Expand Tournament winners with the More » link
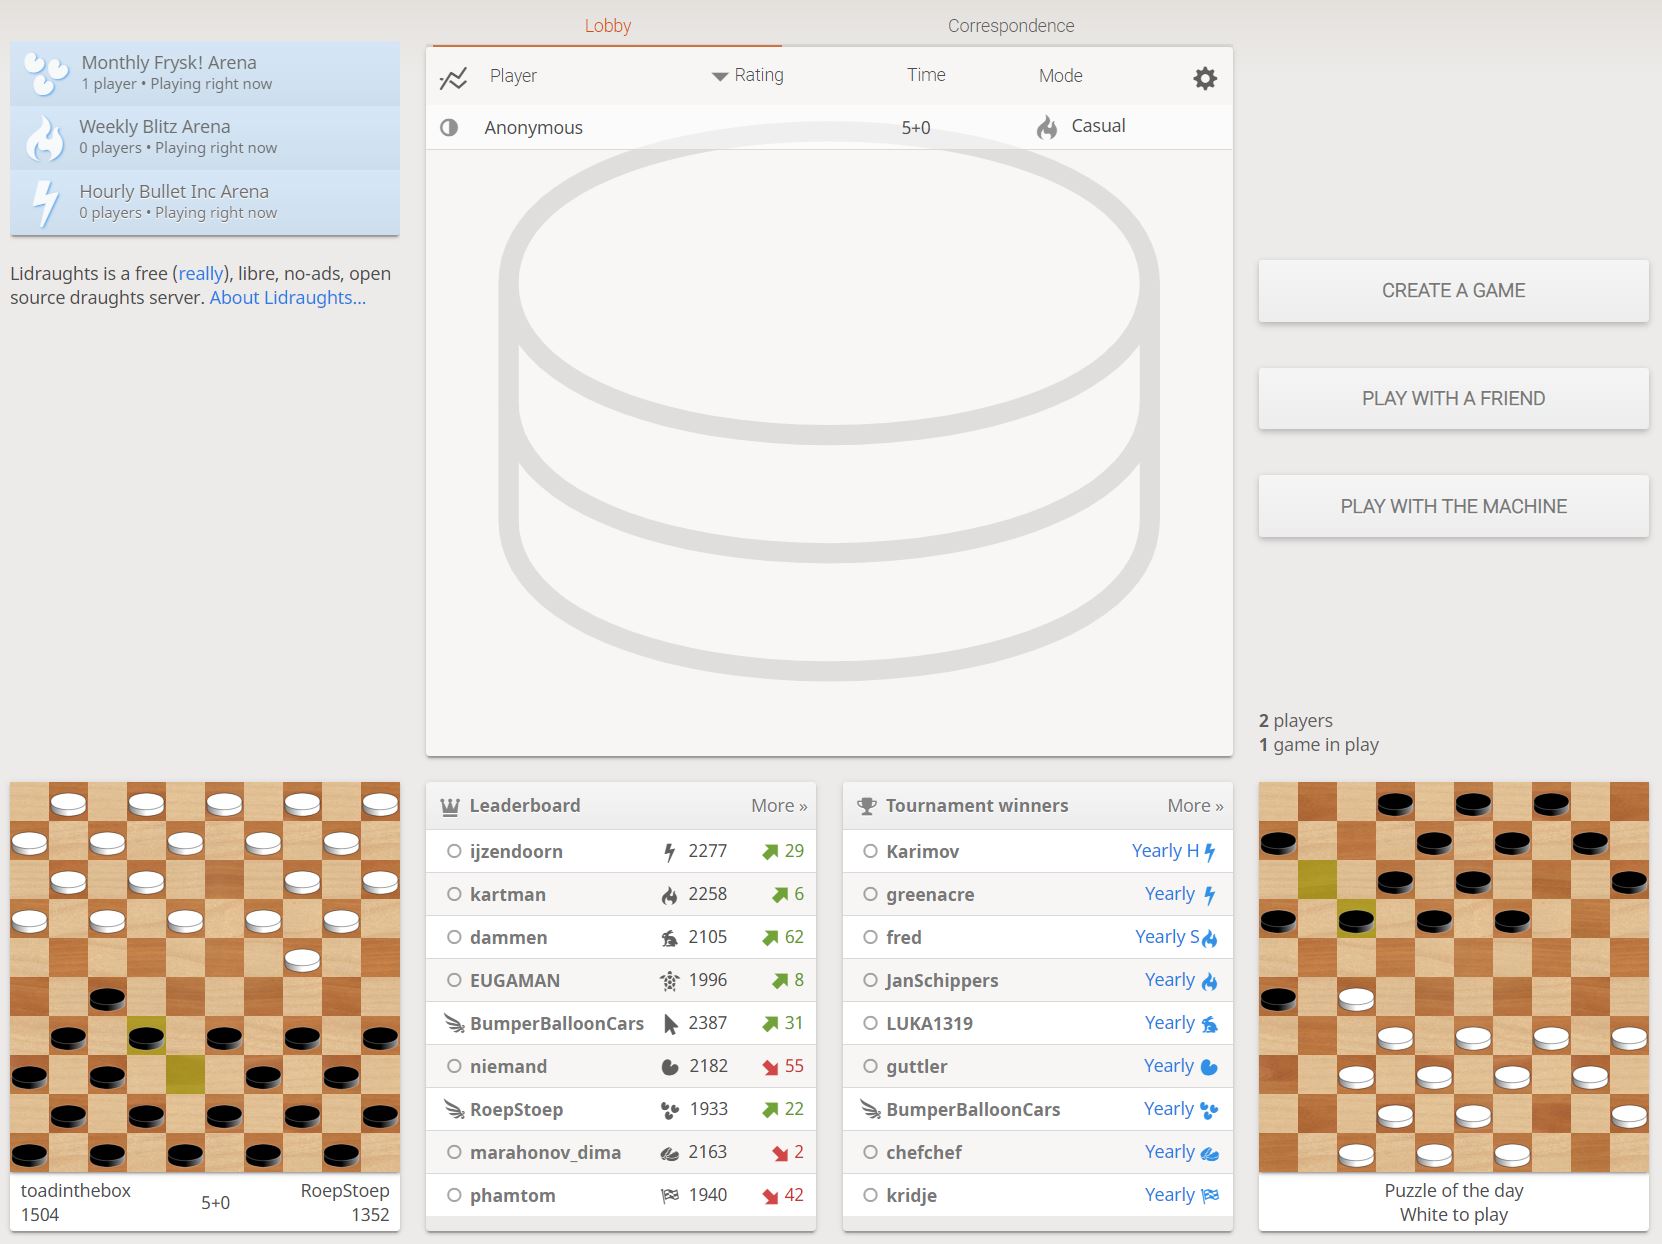Image resolution: width=1662 pixels, height=1244 pixels. pyautogui.click(x=1195, y=806)
